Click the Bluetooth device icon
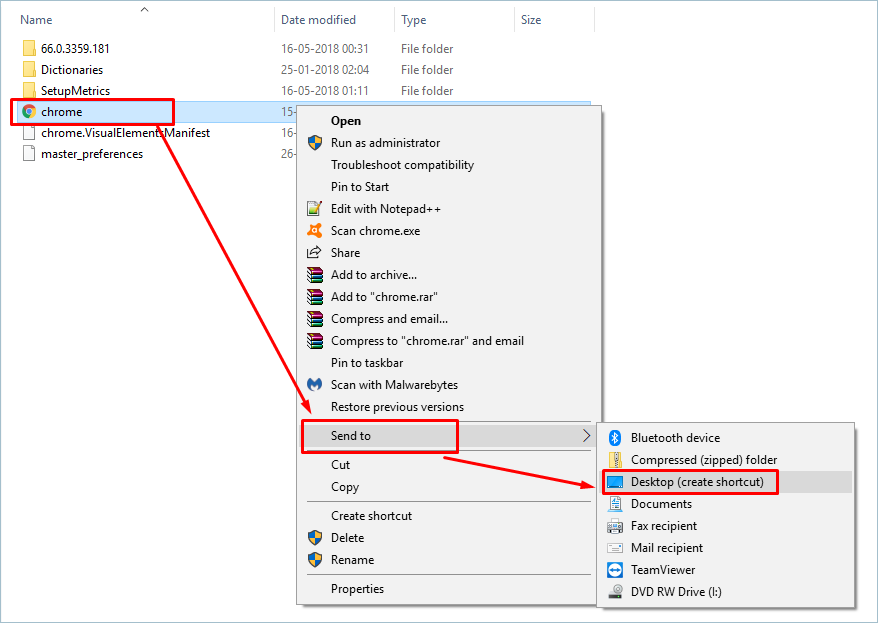 coord(615,438)
